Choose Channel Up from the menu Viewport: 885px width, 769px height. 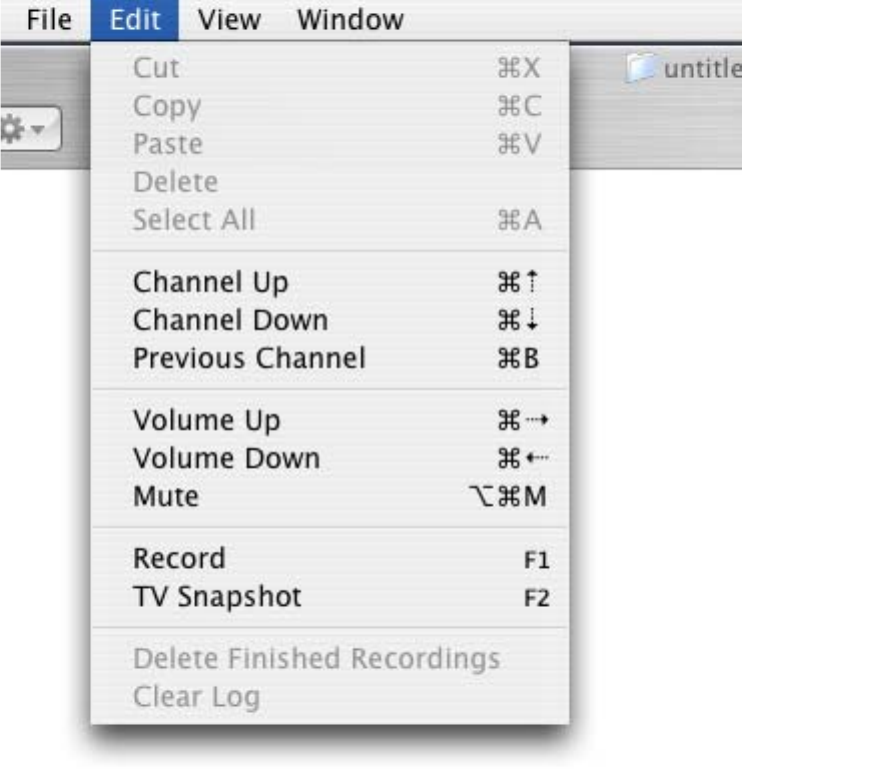click(x=210, y=283)
